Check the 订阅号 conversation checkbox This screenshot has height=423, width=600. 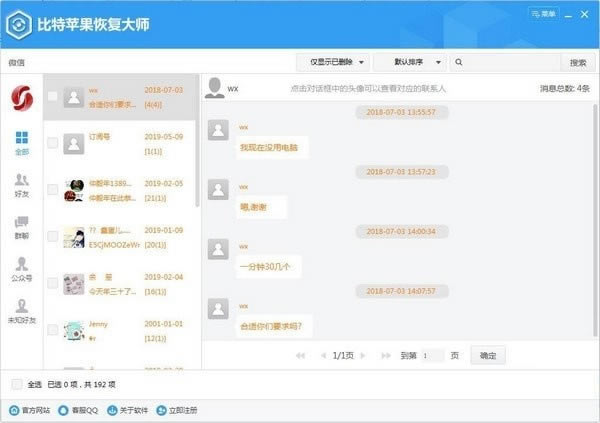click(52, 143)
